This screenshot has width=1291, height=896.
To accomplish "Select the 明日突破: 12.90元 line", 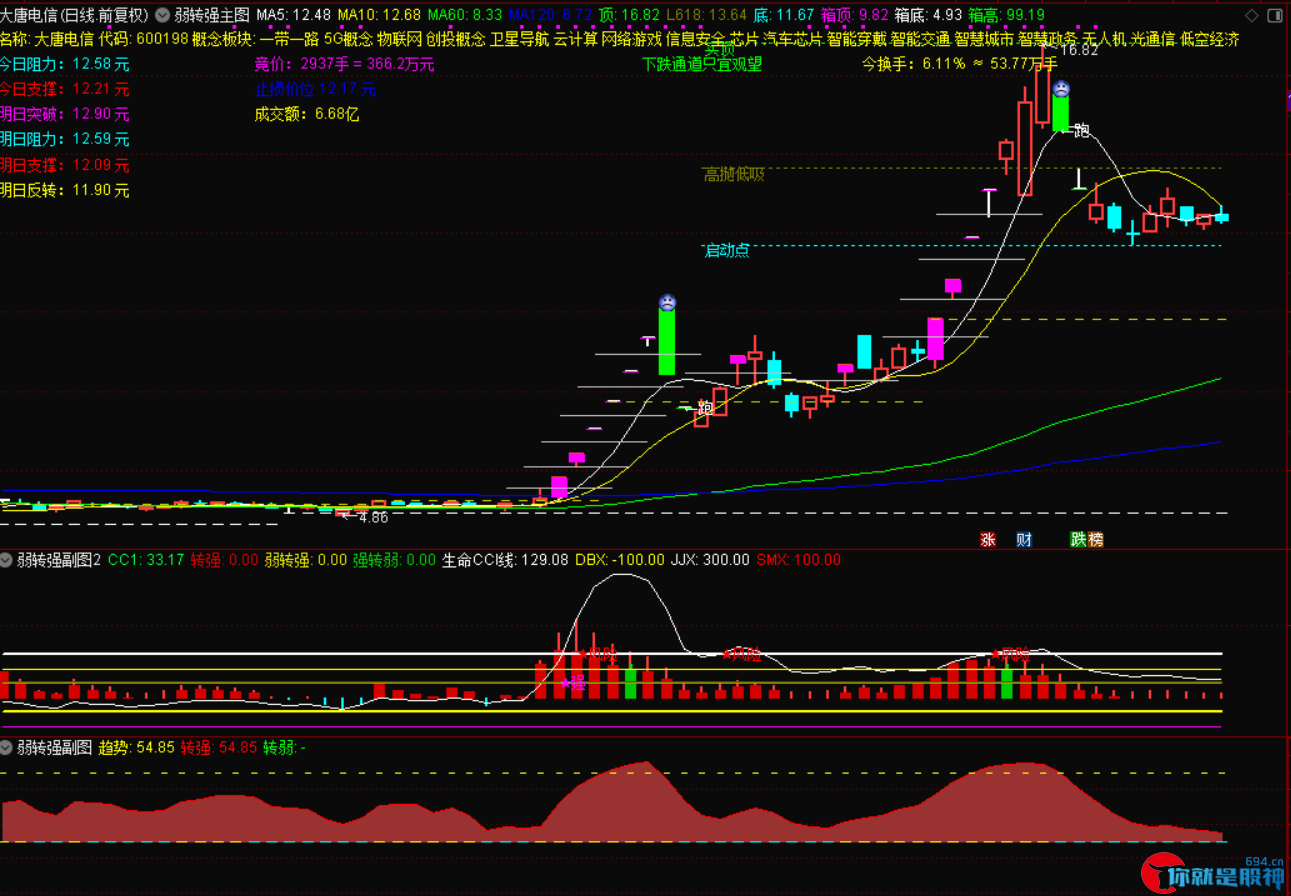I will pyautogui.click(x=65, y=114).
